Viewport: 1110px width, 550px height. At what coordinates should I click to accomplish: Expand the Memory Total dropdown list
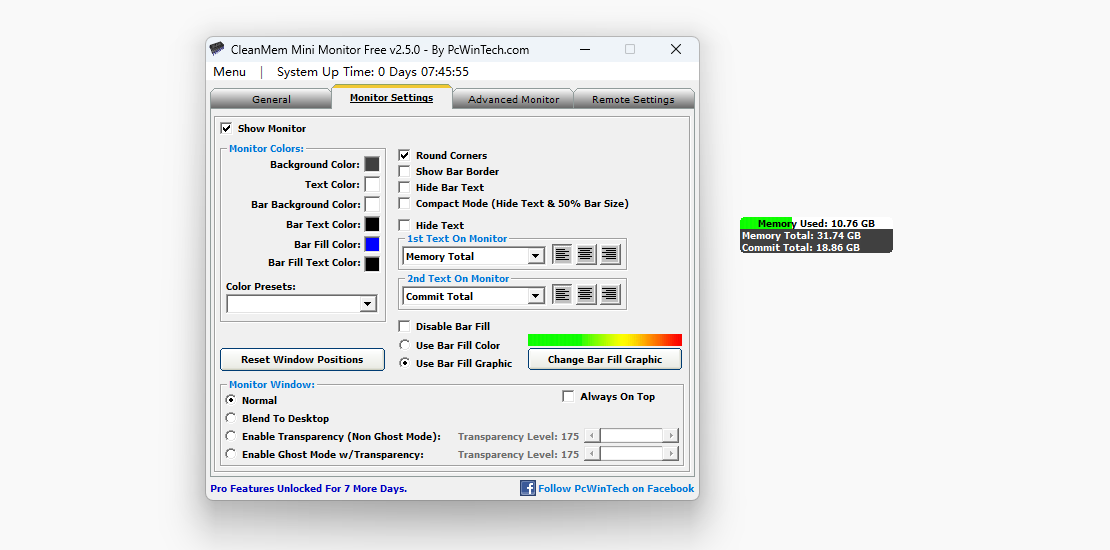tap(535, 256)
